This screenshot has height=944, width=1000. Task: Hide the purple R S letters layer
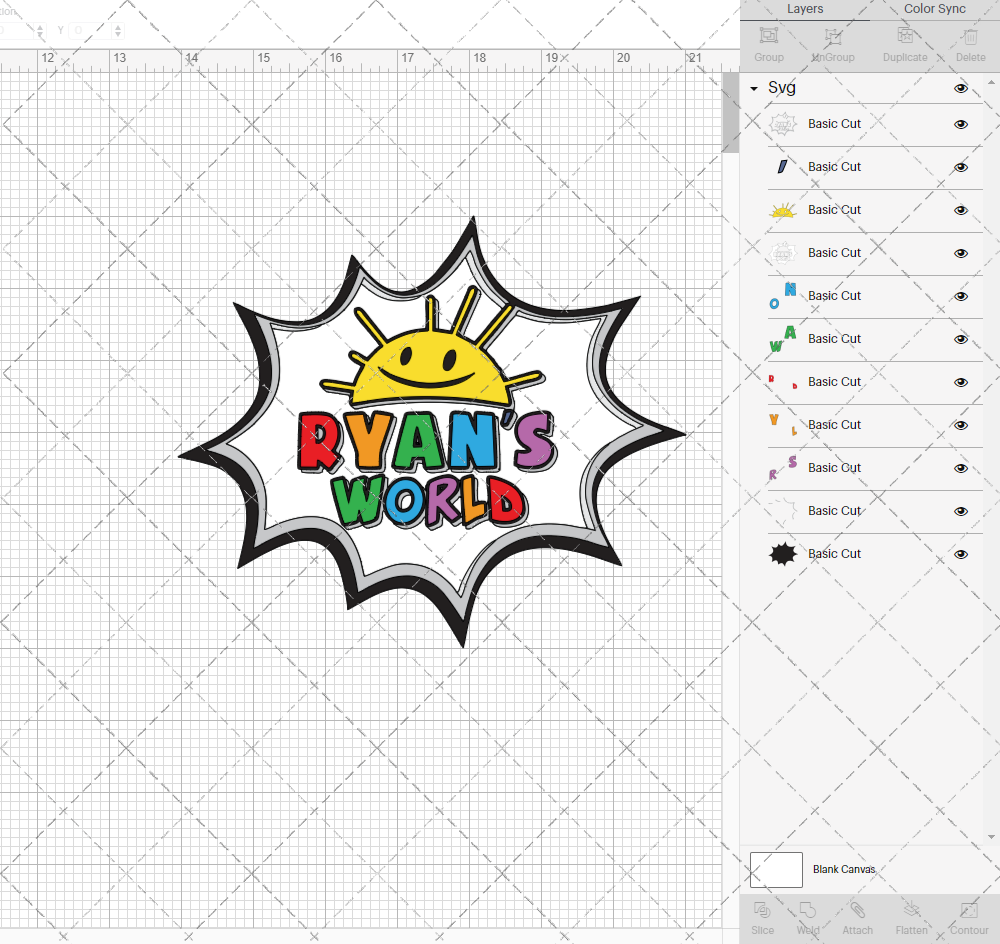point(960,468)
